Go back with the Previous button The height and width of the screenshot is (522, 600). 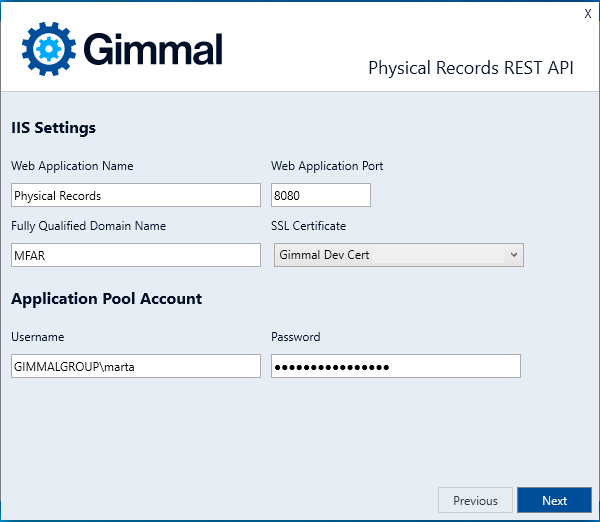[x=475, y=501]
